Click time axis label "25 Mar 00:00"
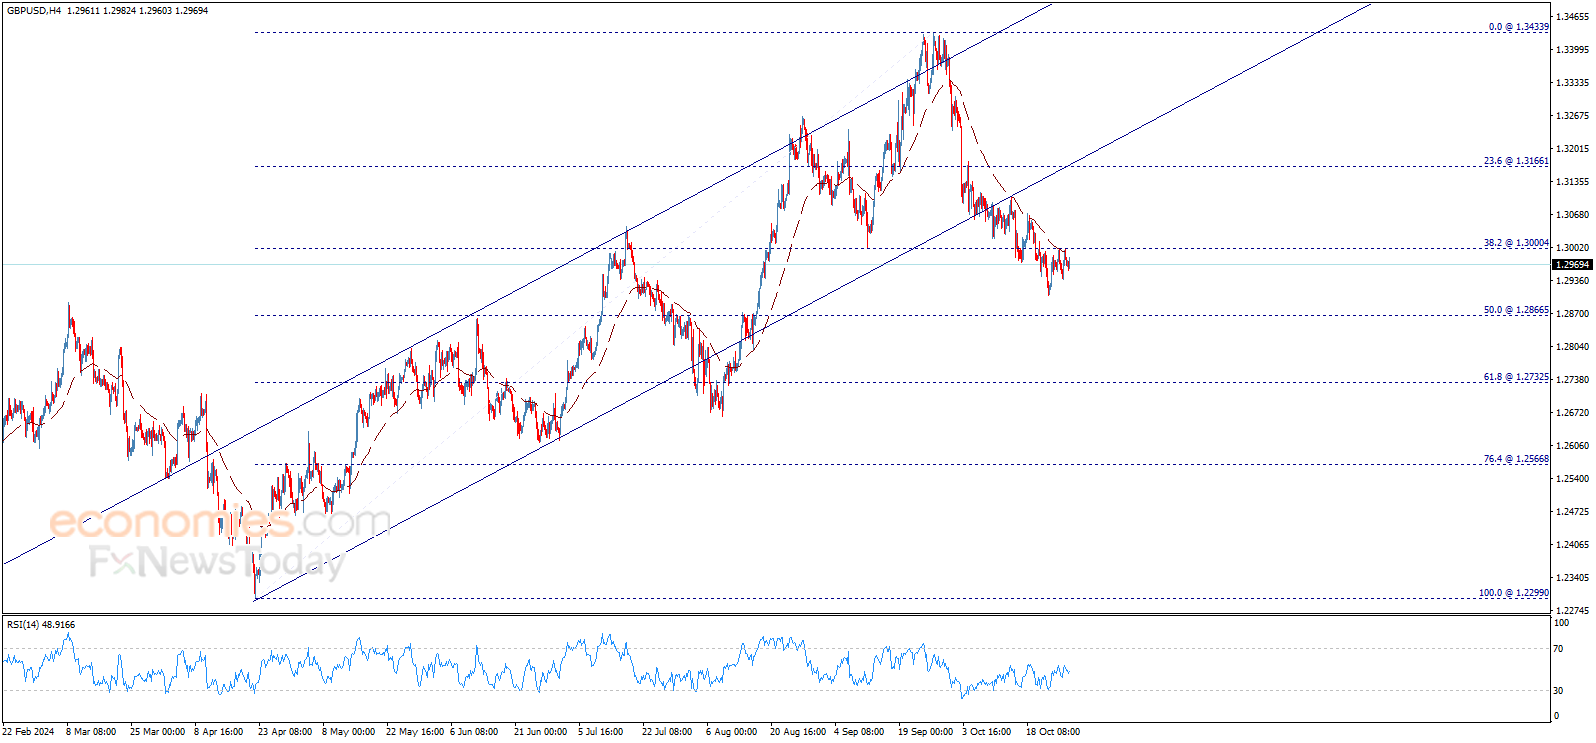 pos(157,732)
